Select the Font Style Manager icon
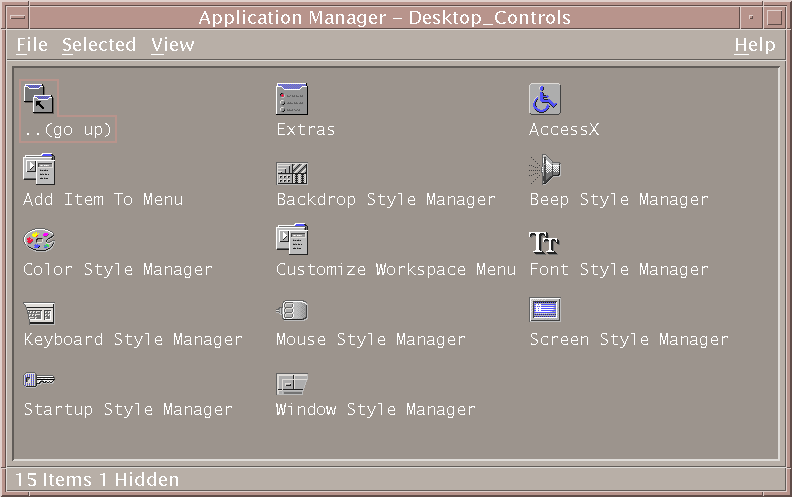The image size is (792, 497). [544, 242]
